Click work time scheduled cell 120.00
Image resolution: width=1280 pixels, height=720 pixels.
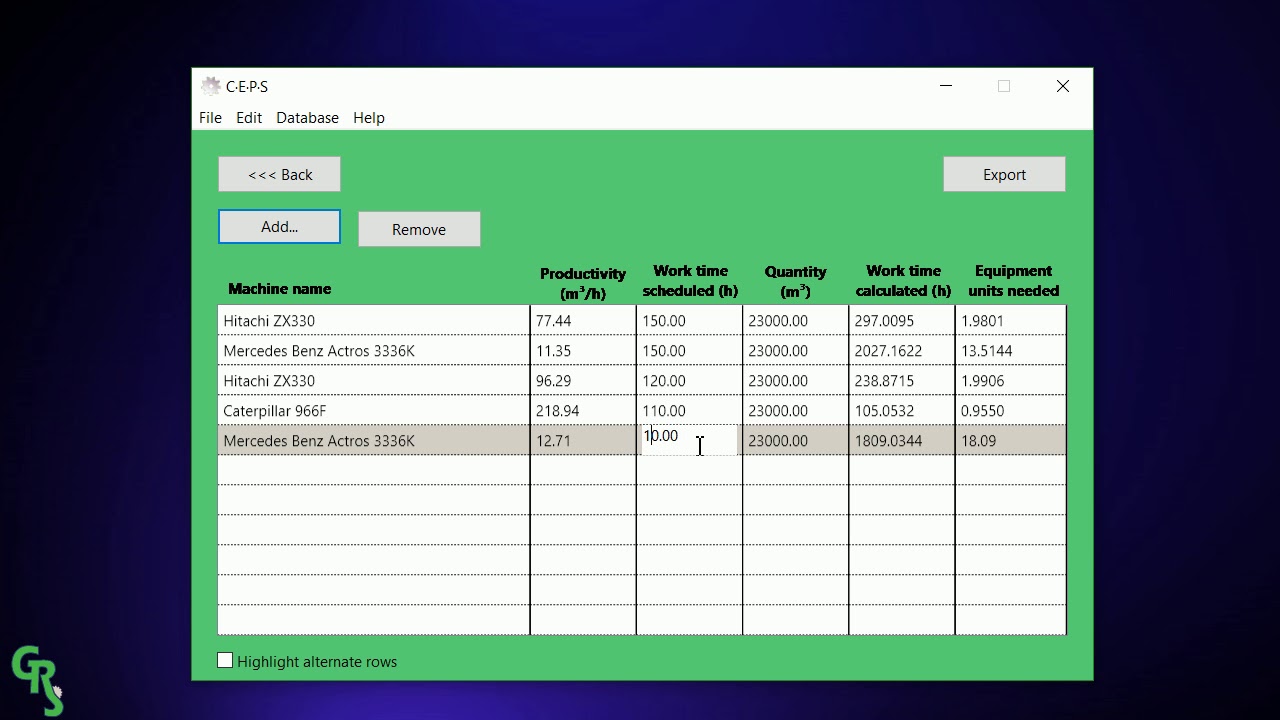[689, 381]
